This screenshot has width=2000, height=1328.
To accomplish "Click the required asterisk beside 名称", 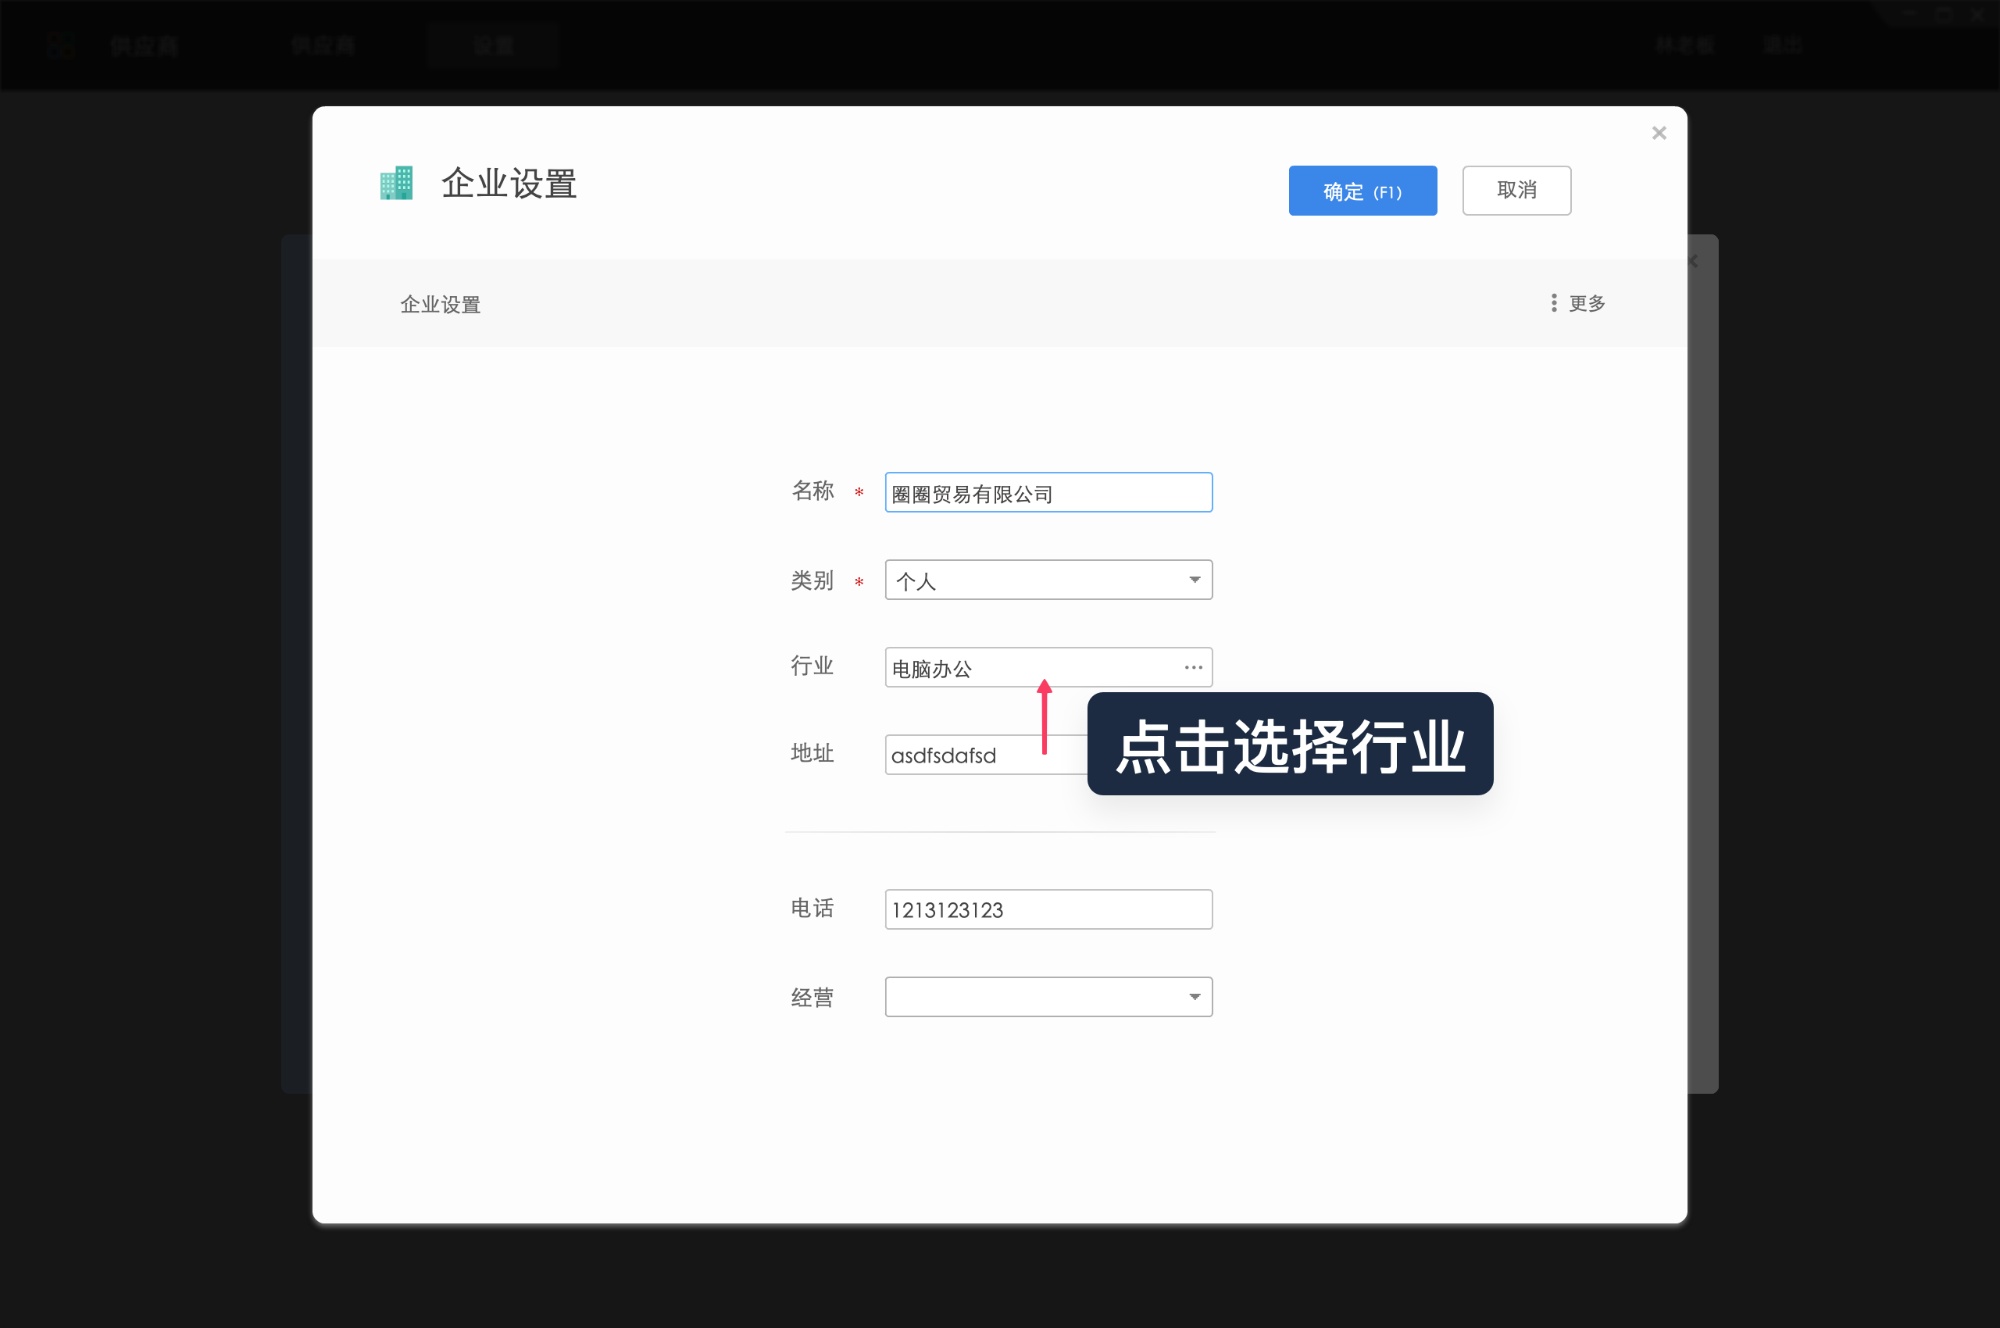I will [858, 493].
